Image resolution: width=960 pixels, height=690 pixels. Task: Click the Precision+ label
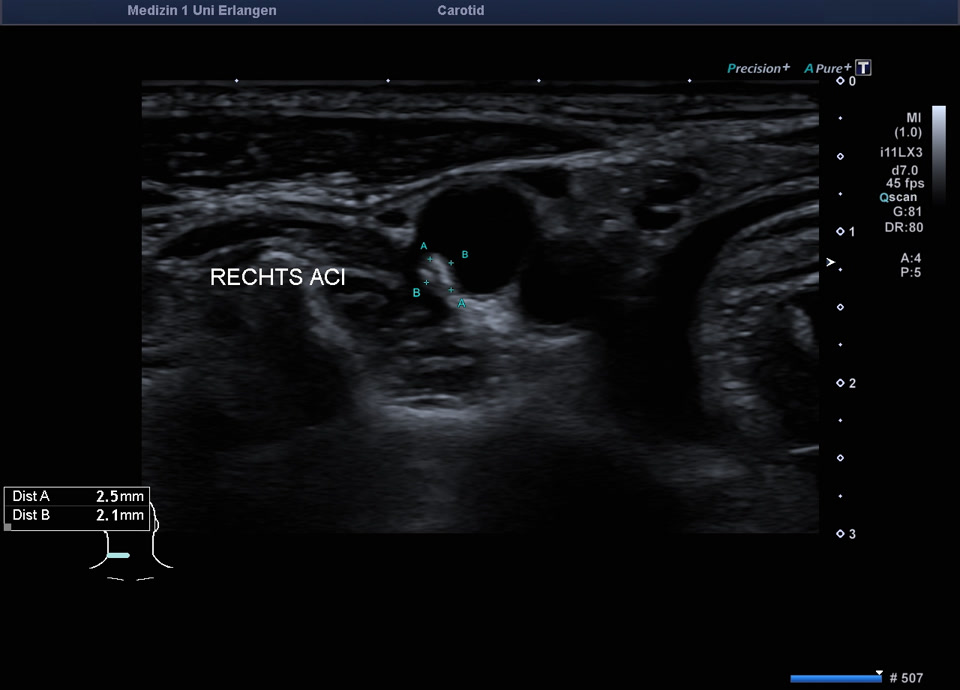[758, 68]
